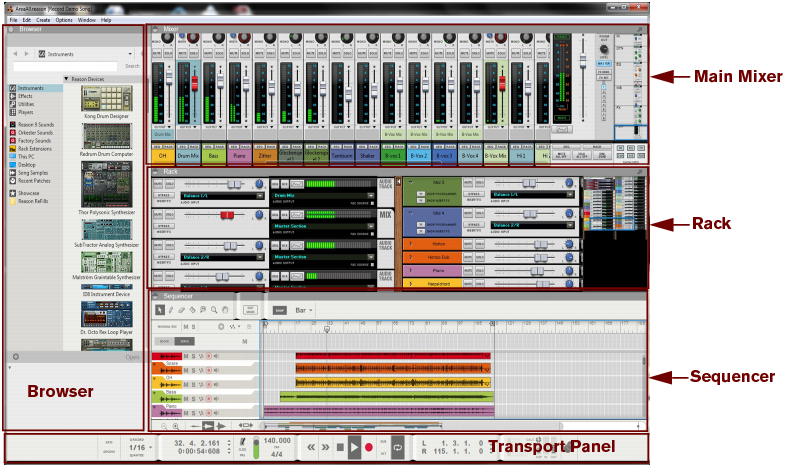Click the Rewind button in the transport
The width and height of the screenshot is (795, 466).
(311, 449)
